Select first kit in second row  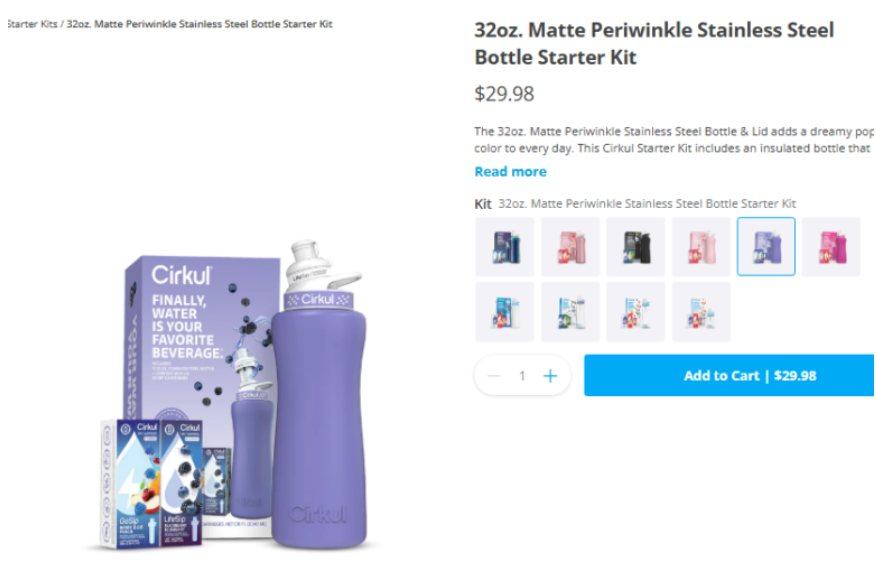pos(504,312)
